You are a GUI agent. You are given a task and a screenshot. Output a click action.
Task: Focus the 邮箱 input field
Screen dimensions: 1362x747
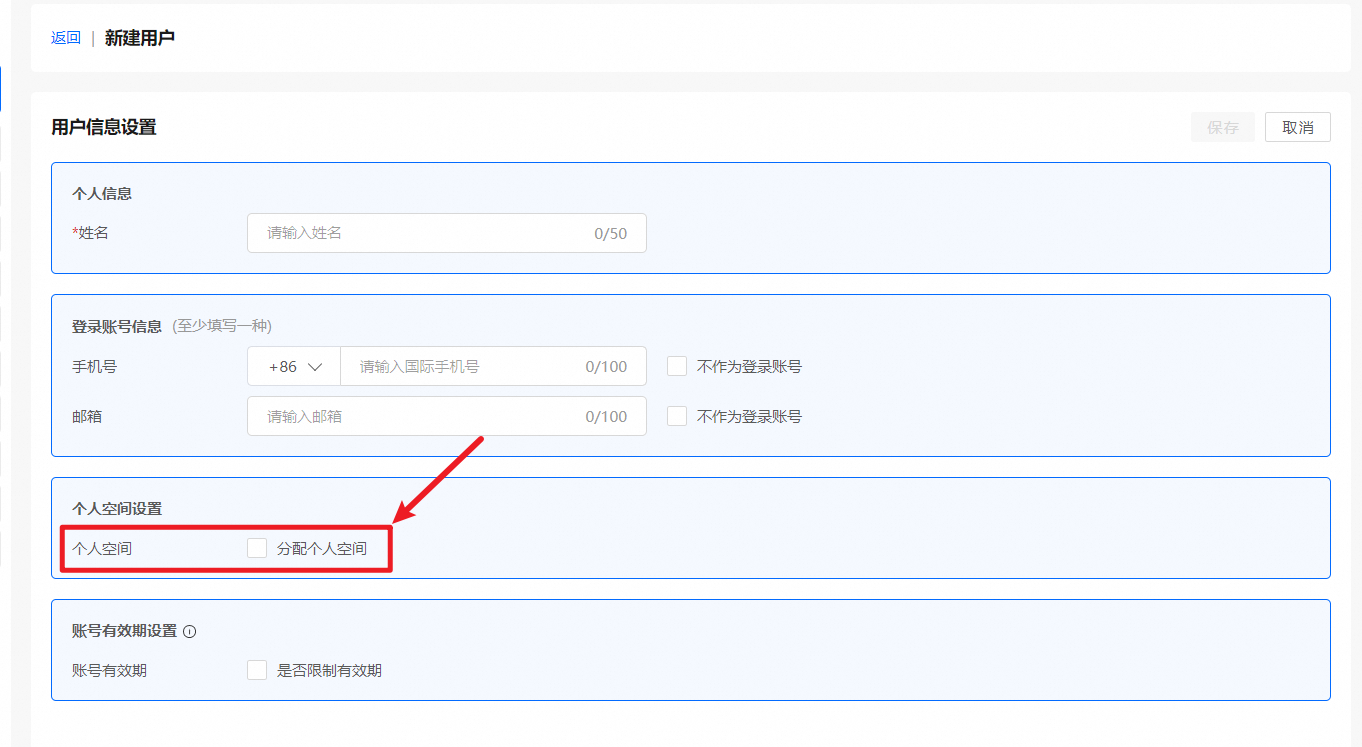(x=447, y=416)
